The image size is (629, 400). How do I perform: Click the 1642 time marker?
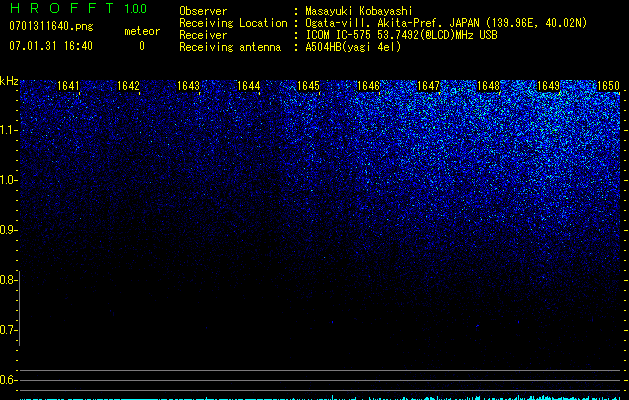pos(128,86)
